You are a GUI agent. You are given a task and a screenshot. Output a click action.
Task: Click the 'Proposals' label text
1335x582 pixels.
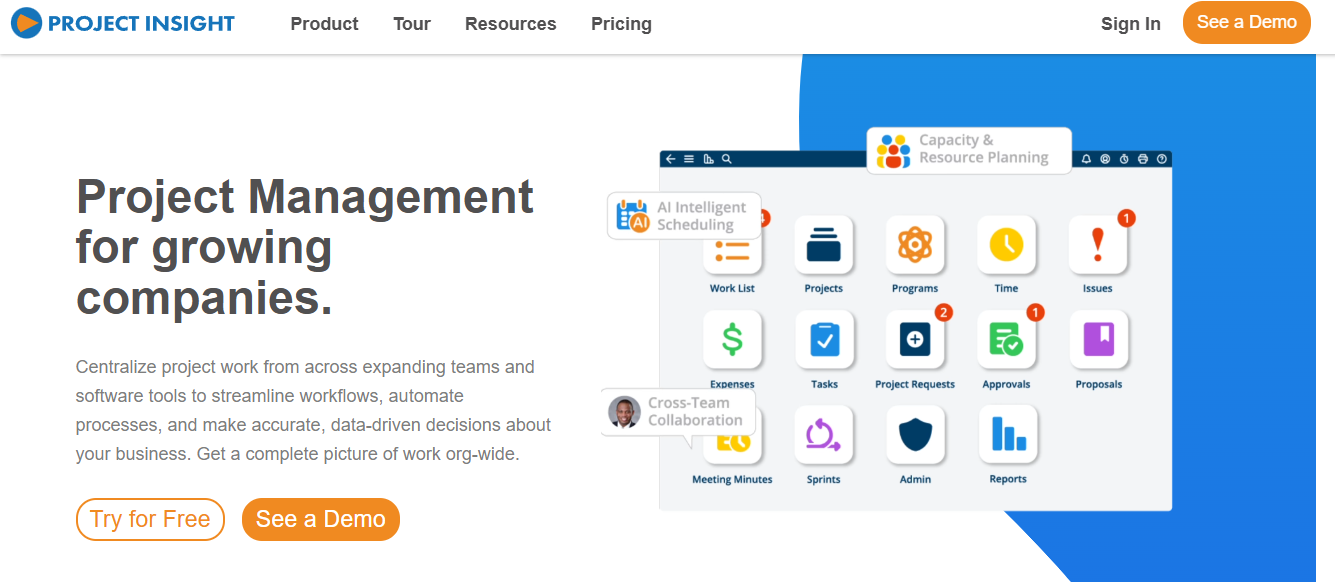(1099, 384)
